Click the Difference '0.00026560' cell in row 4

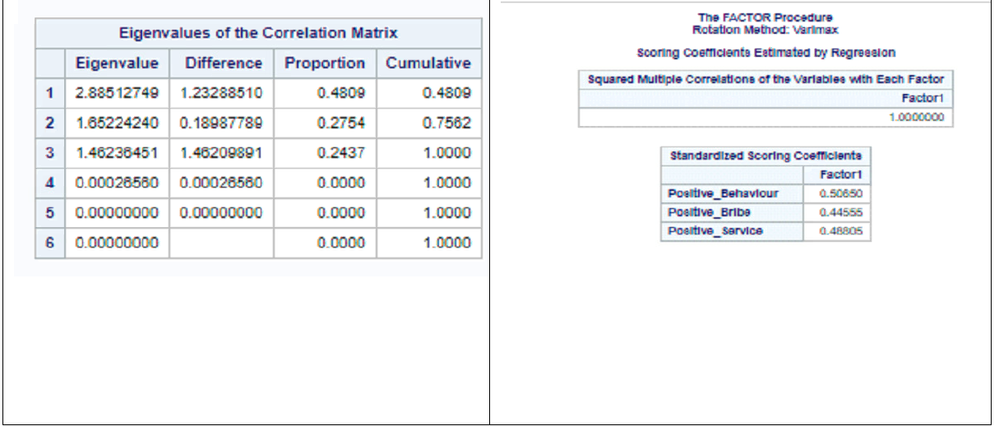tap(222, 183)
